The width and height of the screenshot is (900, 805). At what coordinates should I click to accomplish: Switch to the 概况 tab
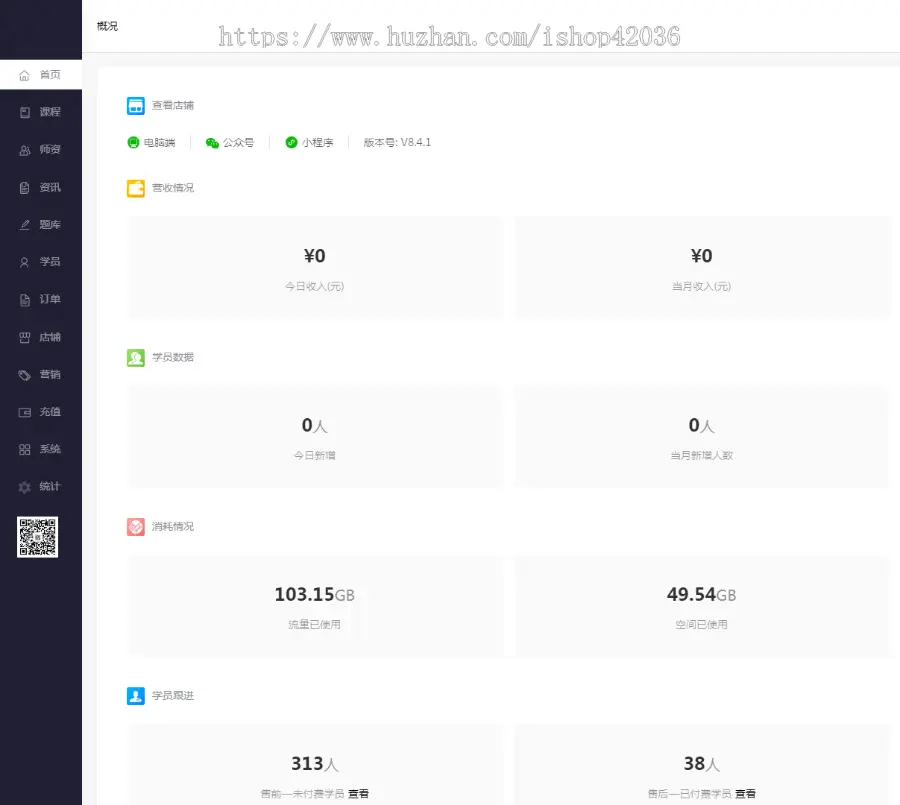coord(106,26)
